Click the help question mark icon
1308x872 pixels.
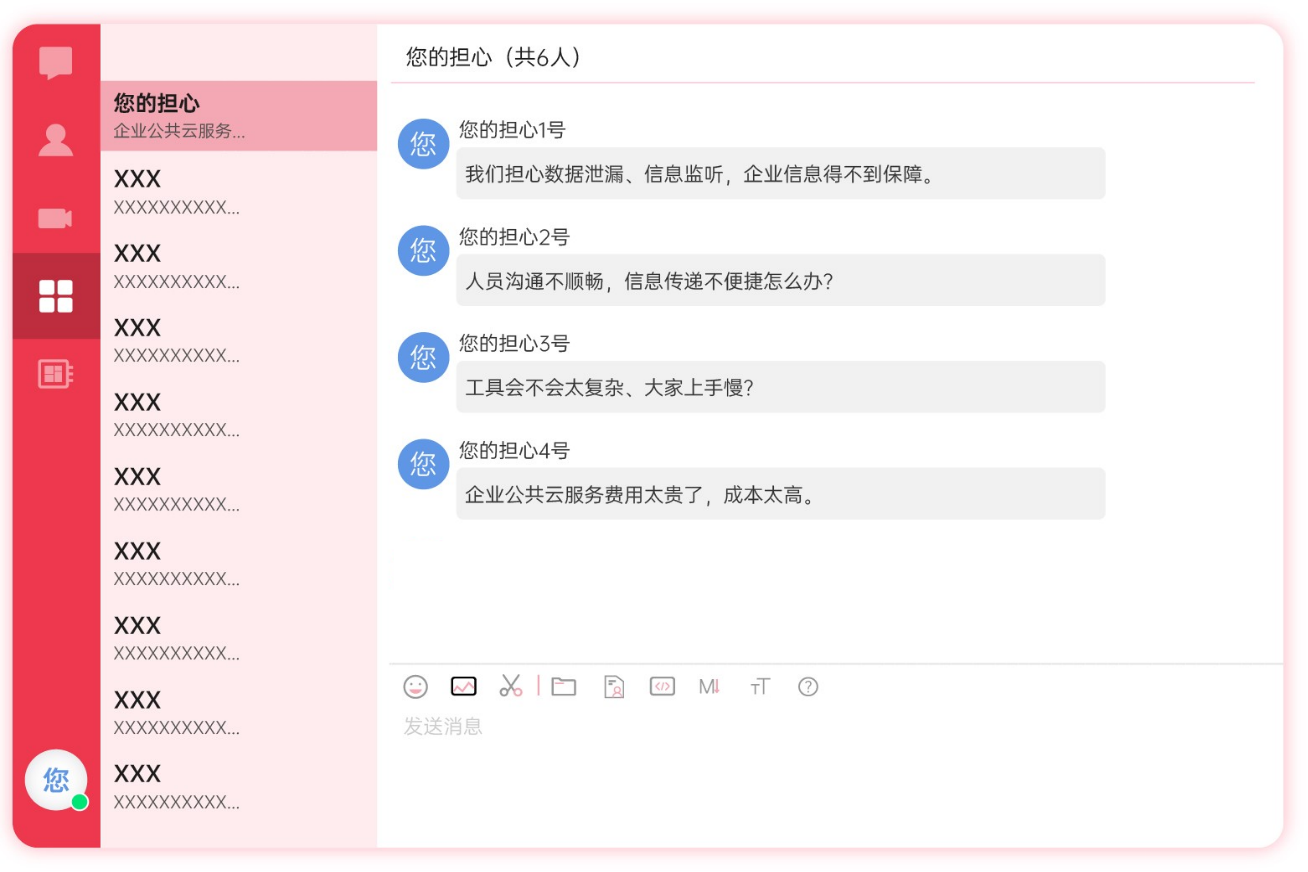coord(808,687)
